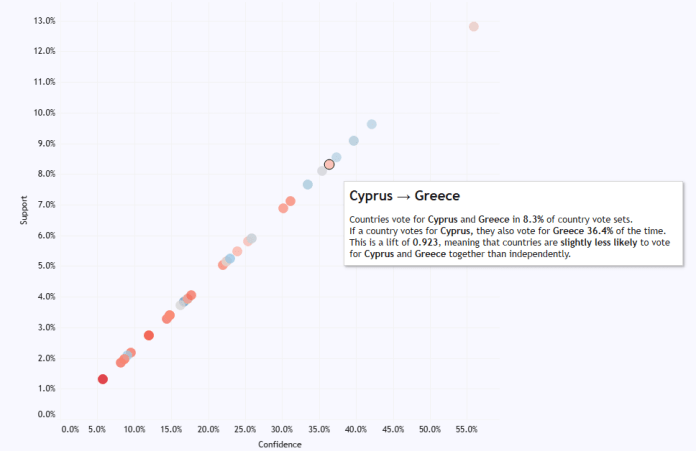
Task: Click the dark red point at 1.3% support
Action: pos(103,379)
